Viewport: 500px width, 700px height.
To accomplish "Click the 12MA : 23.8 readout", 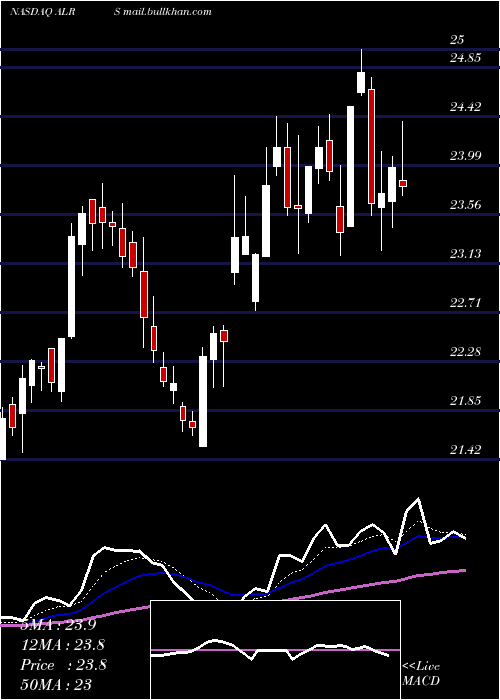I will coord(64,645).
